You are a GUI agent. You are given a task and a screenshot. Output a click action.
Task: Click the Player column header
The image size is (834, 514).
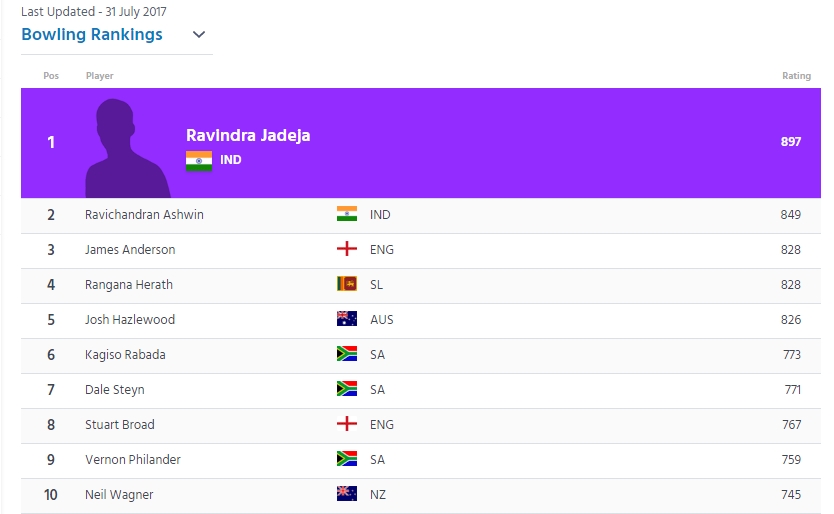100,76
